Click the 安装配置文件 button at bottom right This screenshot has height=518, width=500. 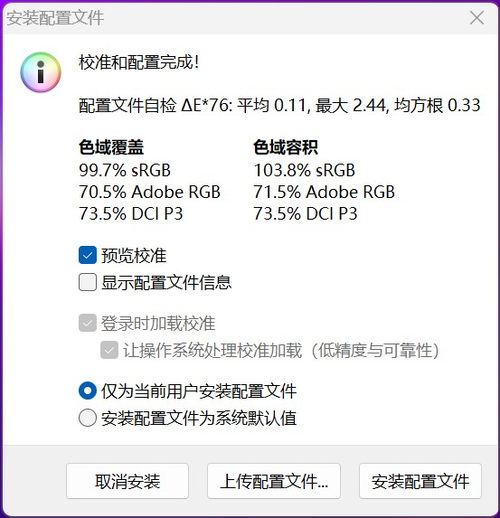click(420, 481)
